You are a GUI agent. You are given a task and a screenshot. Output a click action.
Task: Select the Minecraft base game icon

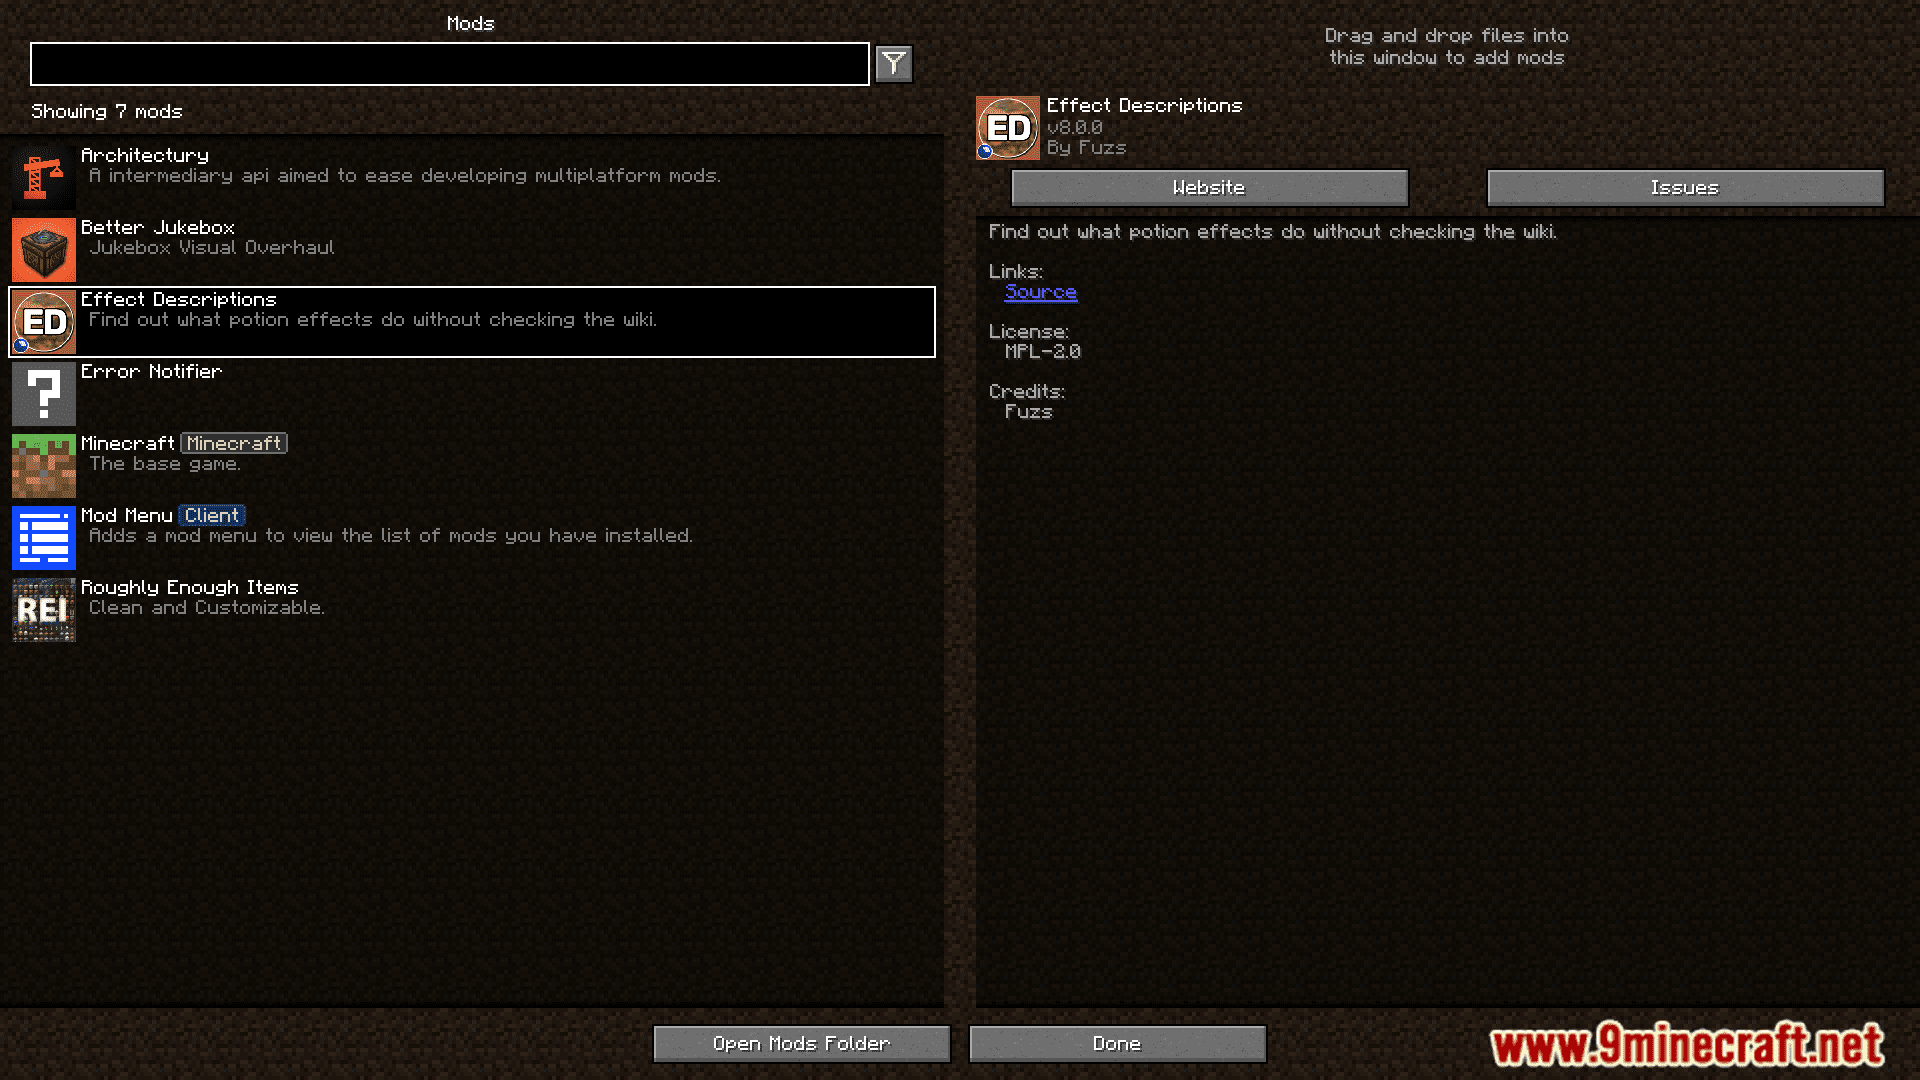pyautogui.click(x=44, y=464)
